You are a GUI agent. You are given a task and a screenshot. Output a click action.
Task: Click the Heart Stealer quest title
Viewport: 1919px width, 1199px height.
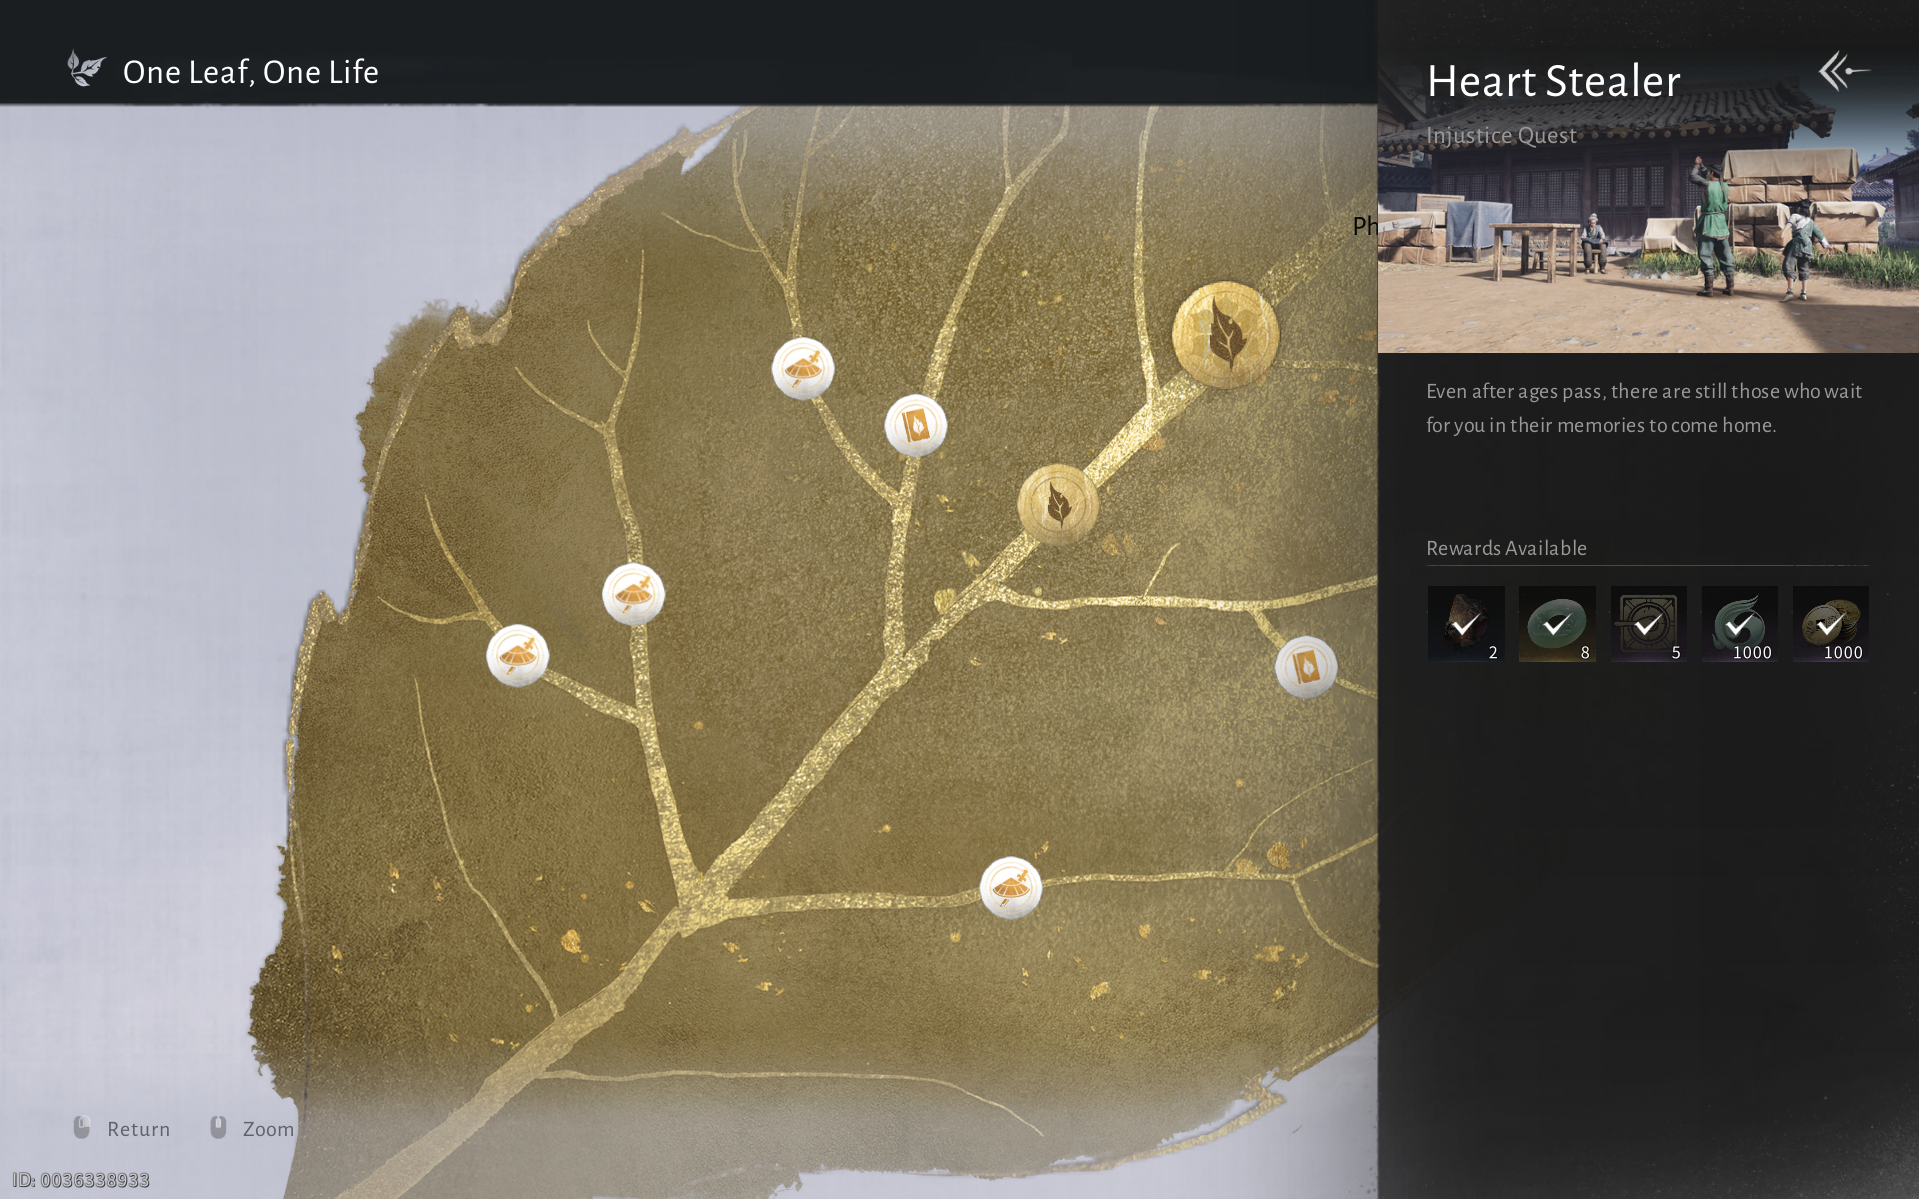point(1553,81)
